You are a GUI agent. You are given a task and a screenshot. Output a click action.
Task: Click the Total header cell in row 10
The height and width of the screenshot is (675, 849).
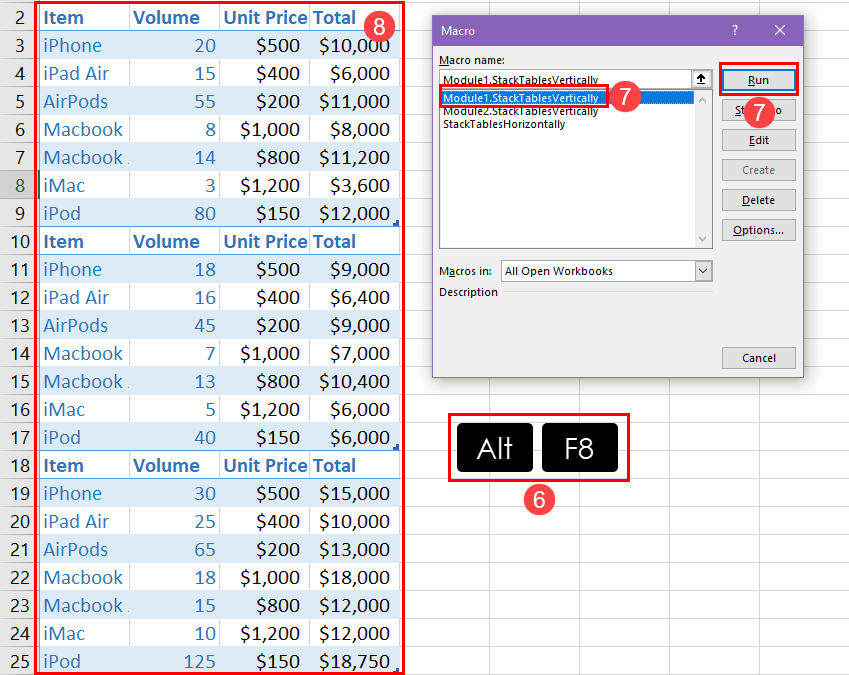(x=355, y=241)
